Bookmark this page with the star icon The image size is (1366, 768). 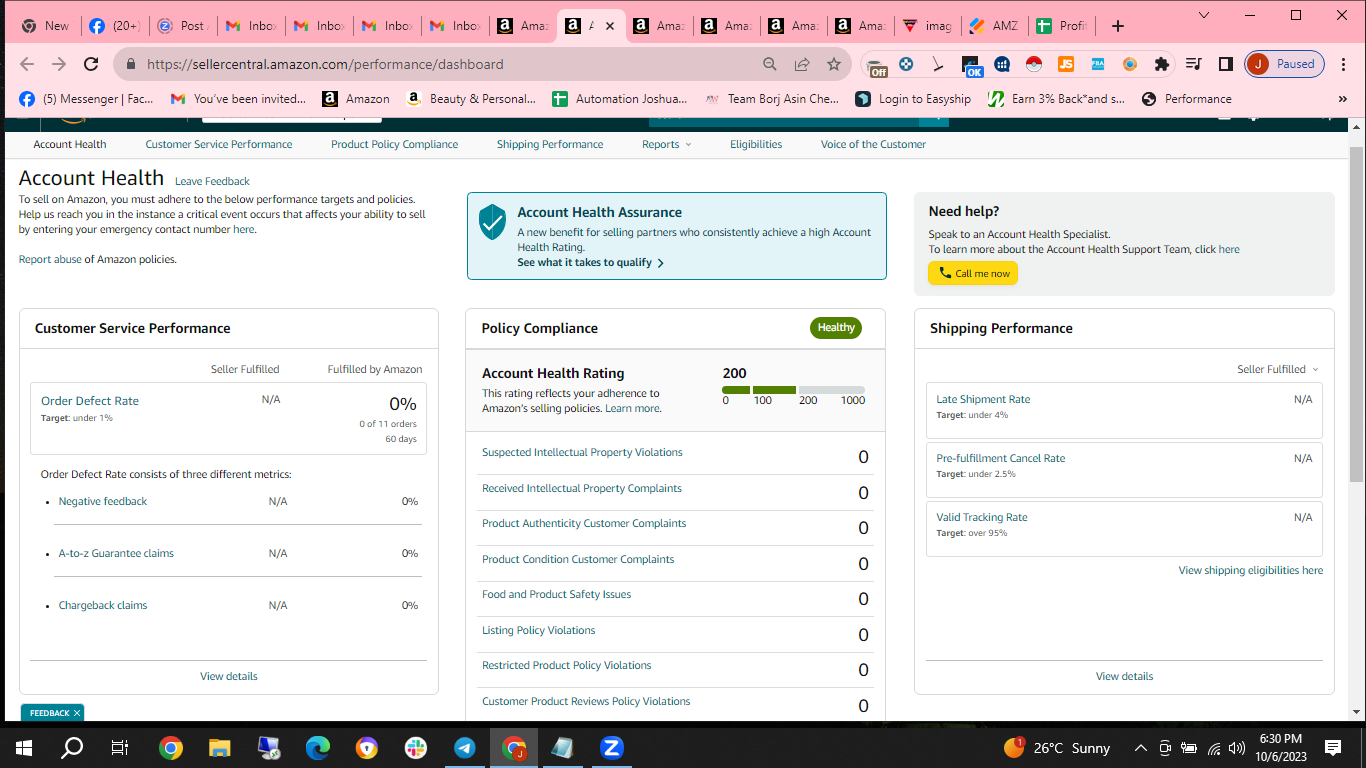coord(834,64)
